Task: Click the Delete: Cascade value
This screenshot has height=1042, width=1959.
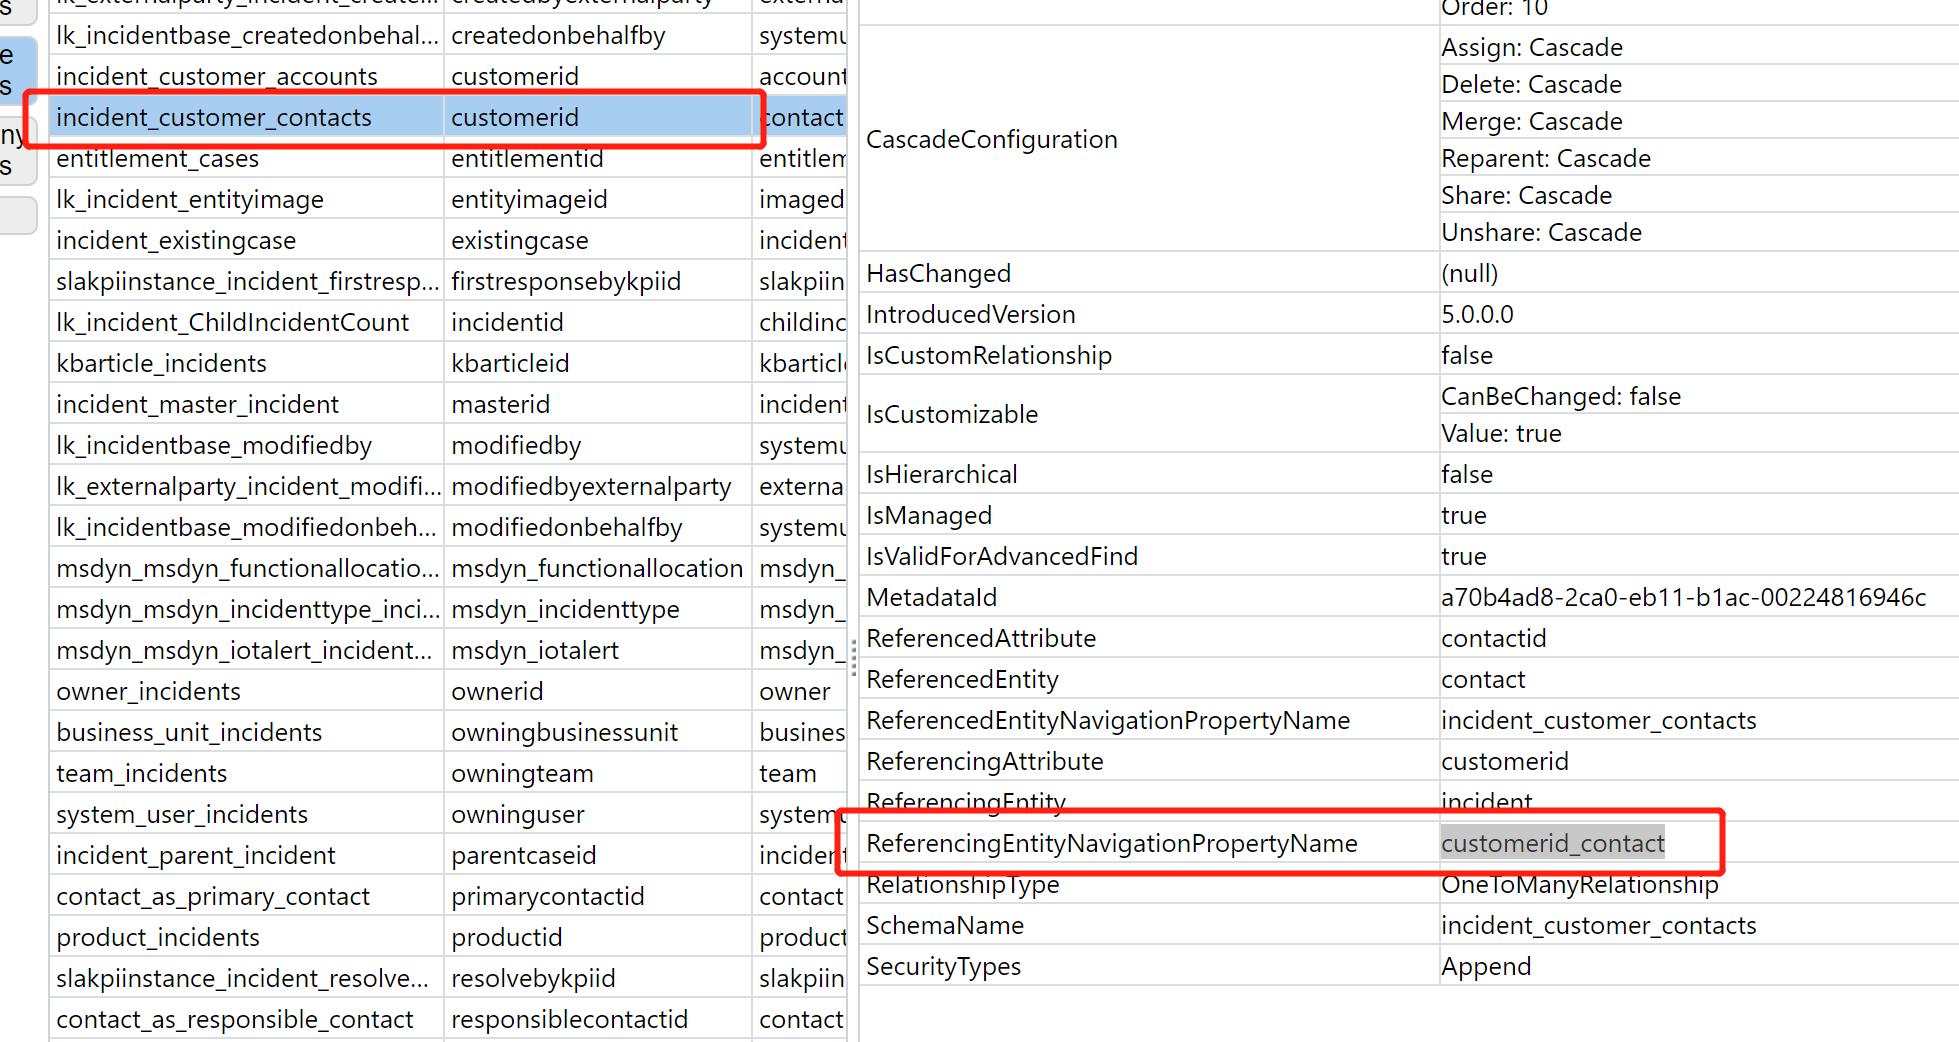Action: [1531, 84]
